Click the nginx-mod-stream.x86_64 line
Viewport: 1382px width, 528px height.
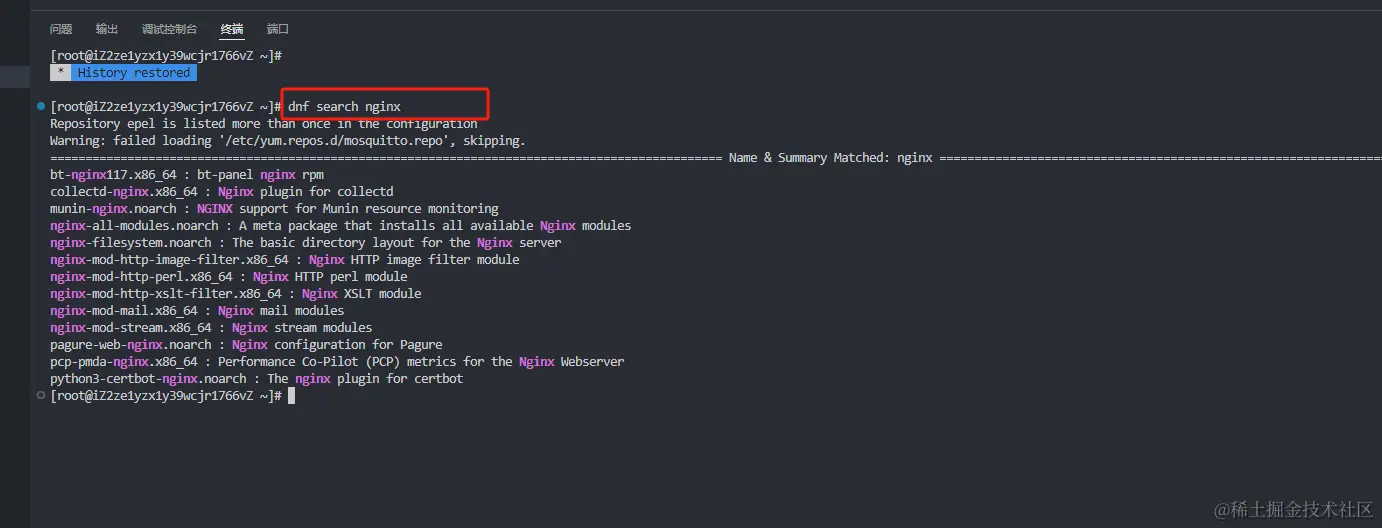coord(211,328)
